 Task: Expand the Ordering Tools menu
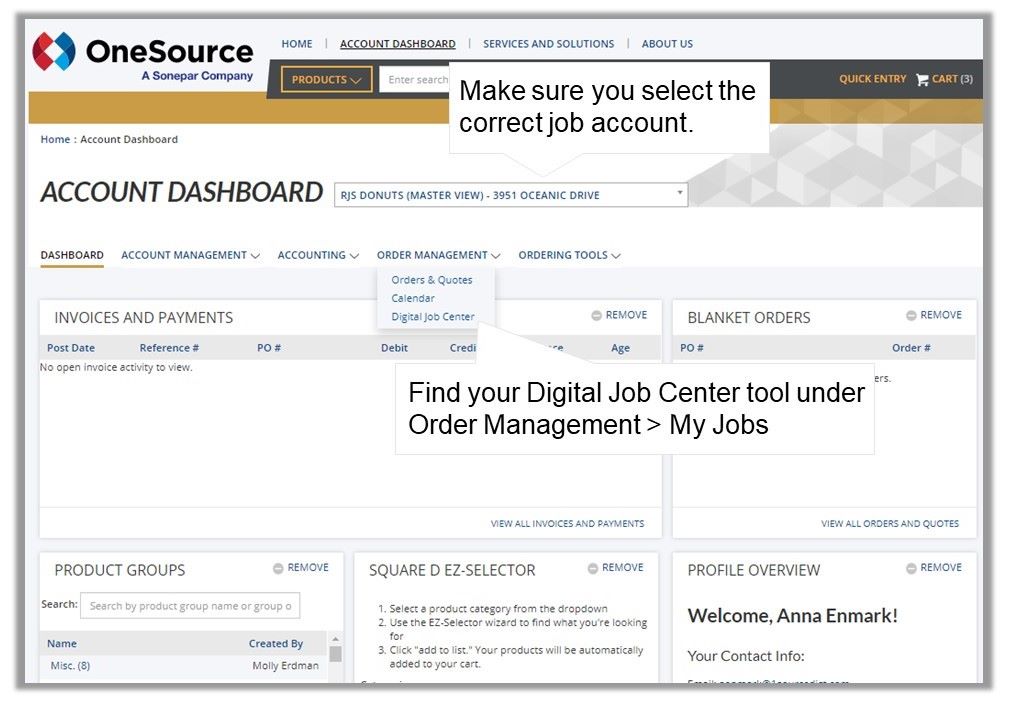point(569,255)
